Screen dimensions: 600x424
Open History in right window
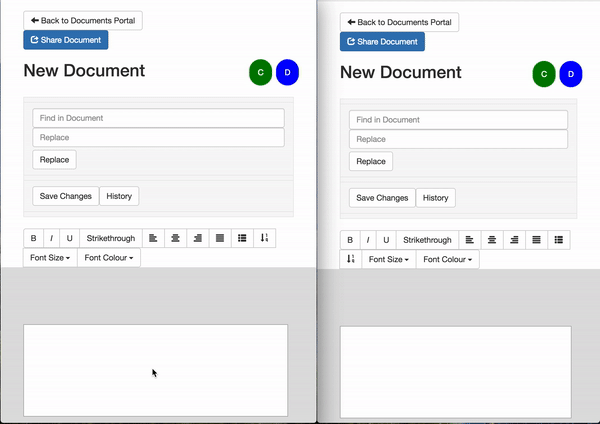(435, 198)
